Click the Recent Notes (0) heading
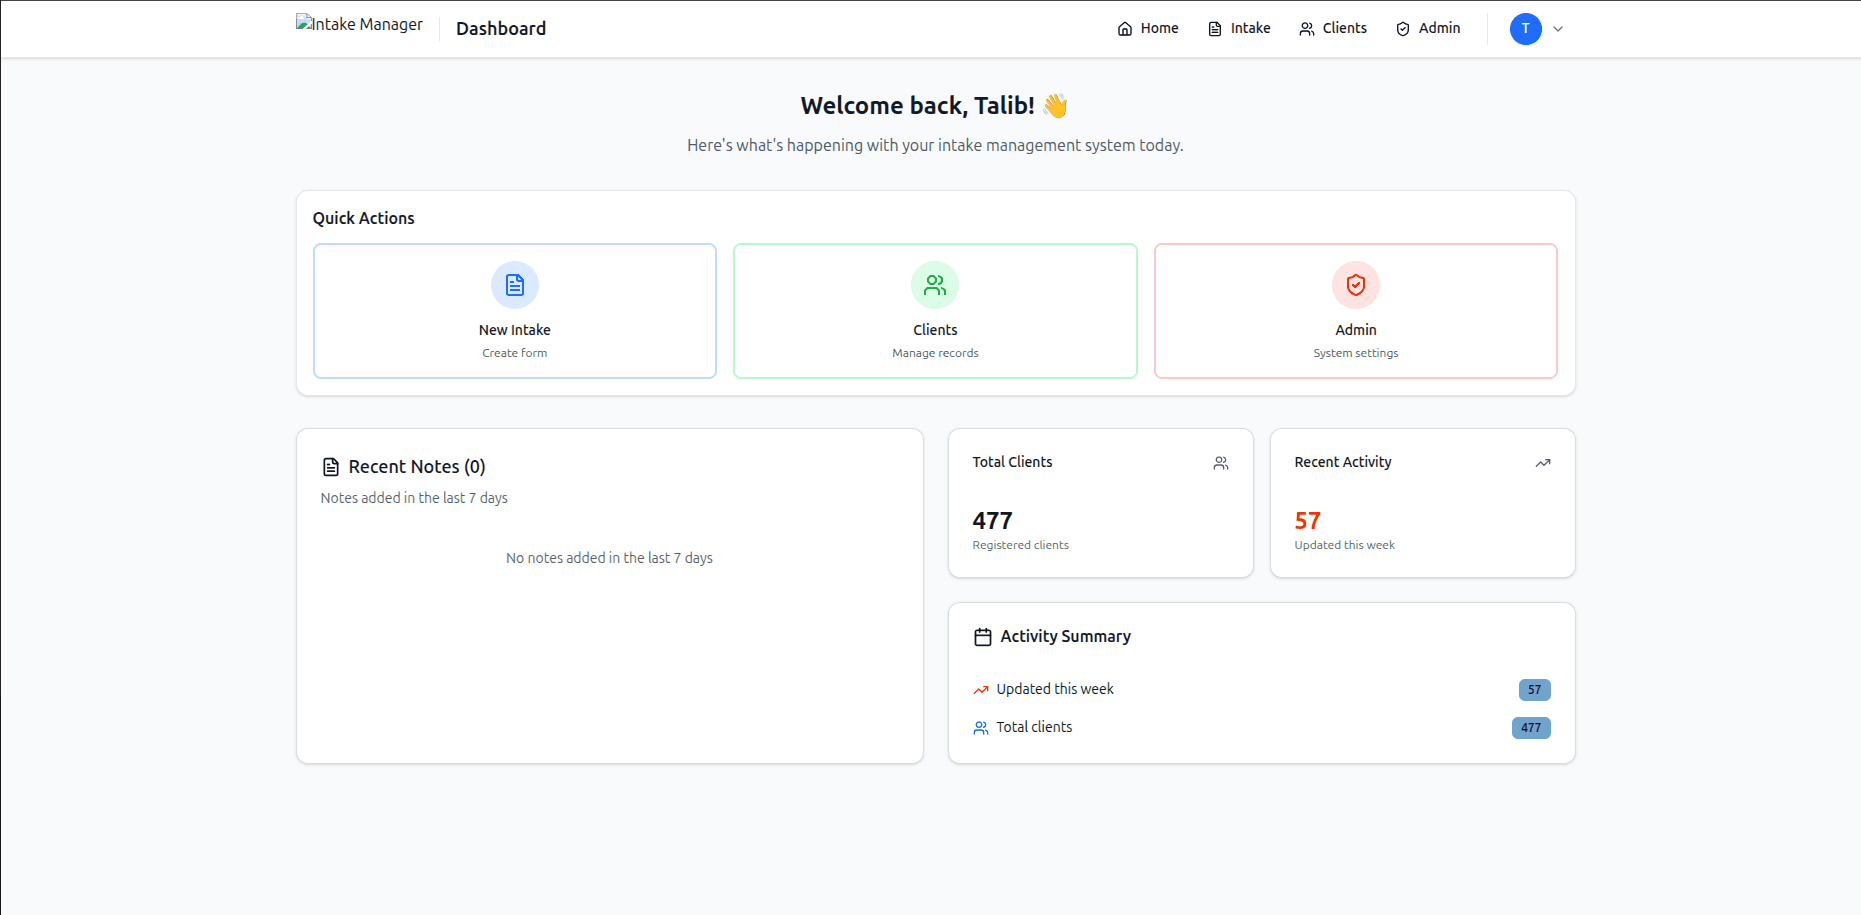The height and width of the screenshot is (915, 1861). click(x=417, y=467)
